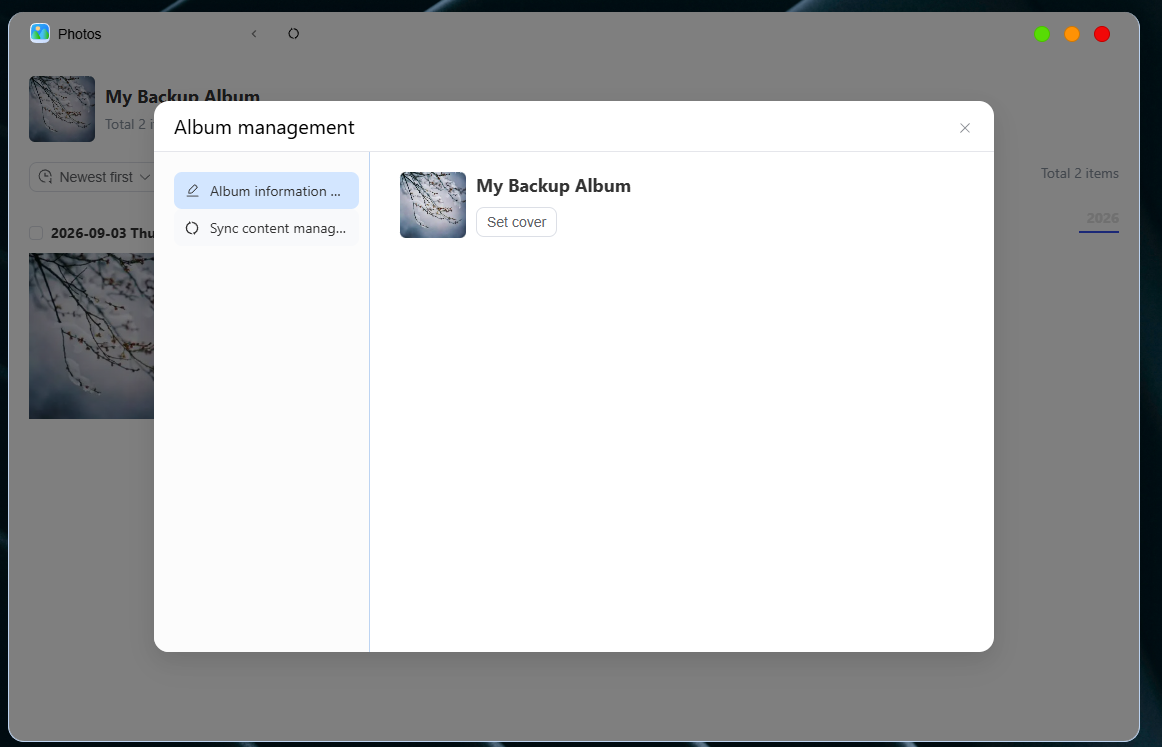
Task: Click the Set cover button
Action: click(517, 222)
